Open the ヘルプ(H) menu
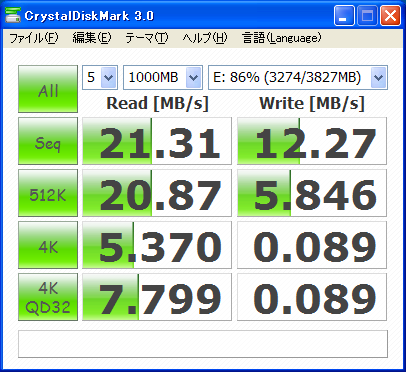406x372 pixels. (x=205, y=38)
